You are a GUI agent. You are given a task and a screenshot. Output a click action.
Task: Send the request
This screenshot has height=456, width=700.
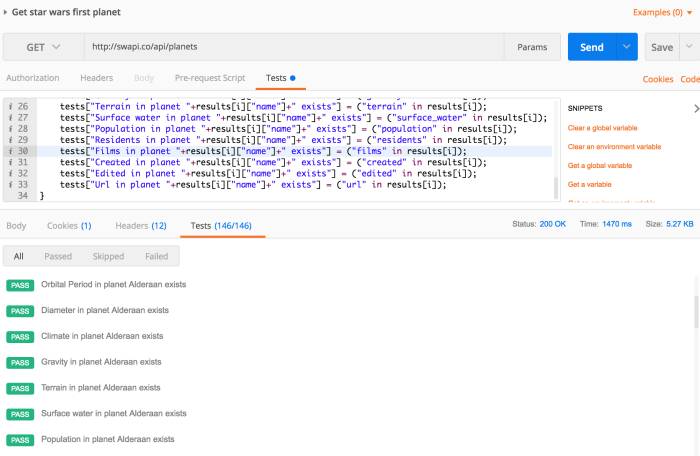591,47
